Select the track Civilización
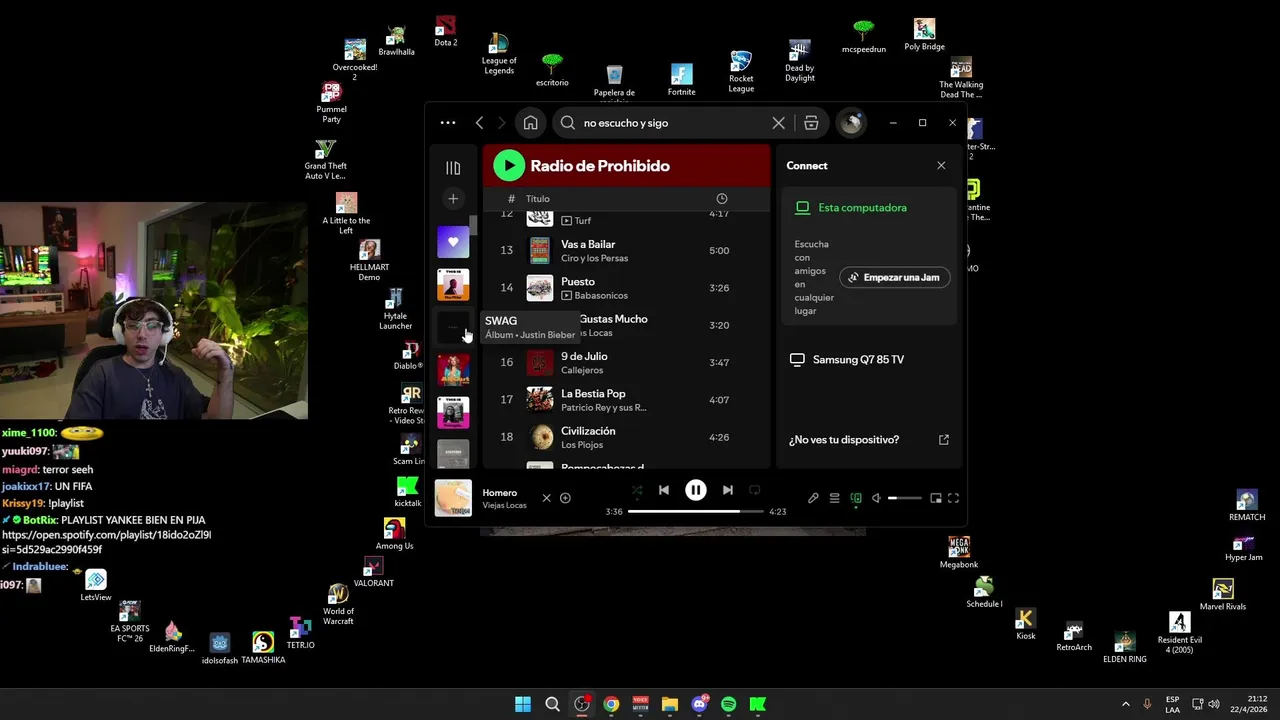This screenshot has height=720, width=1280. point(588,431)
